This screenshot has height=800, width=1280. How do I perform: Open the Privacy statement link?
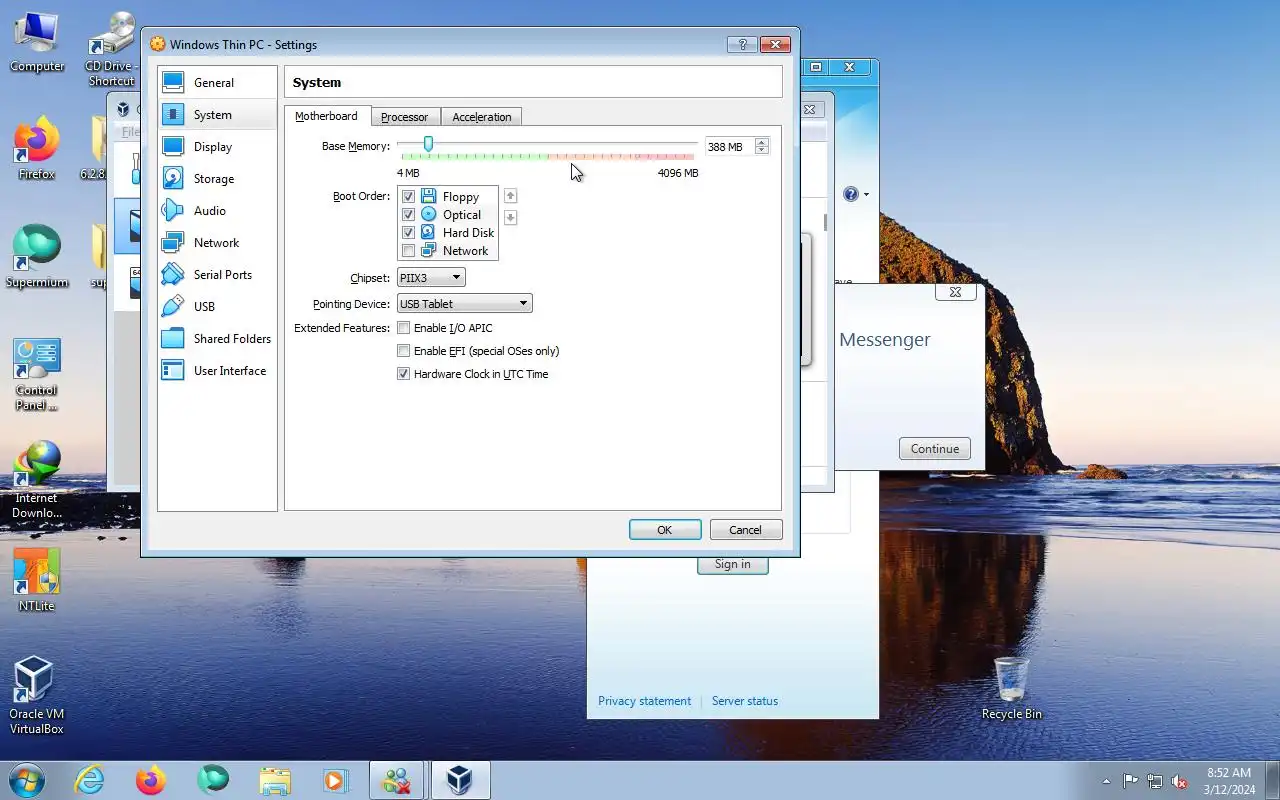(x=644, y=701)
